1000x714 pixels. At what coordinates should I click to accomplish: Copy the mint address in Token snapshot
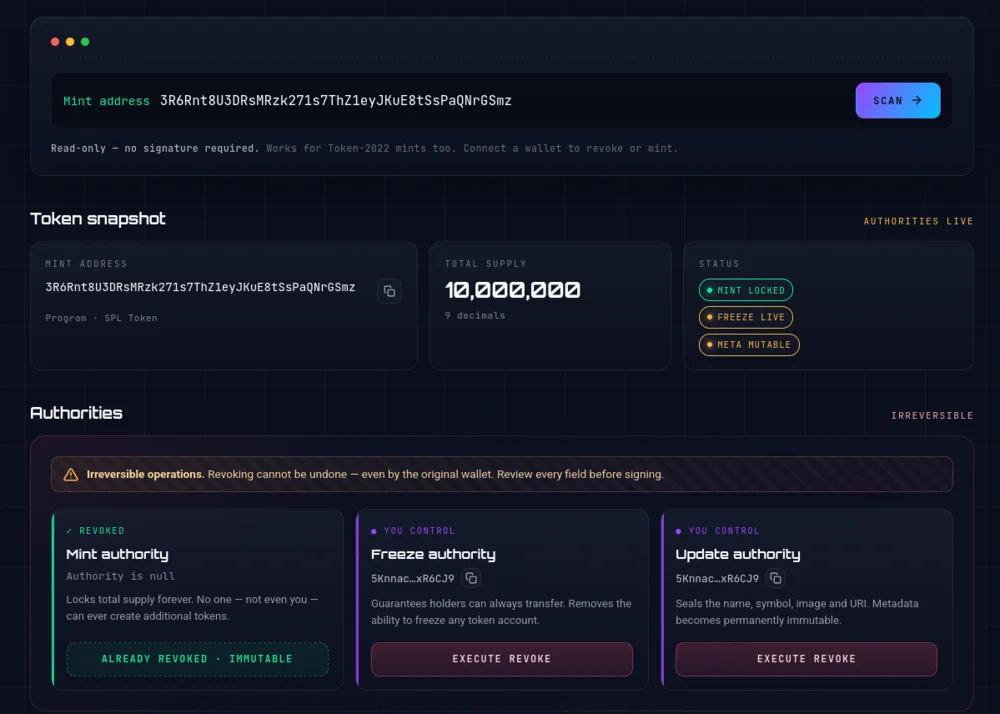(x=389, y=291)
